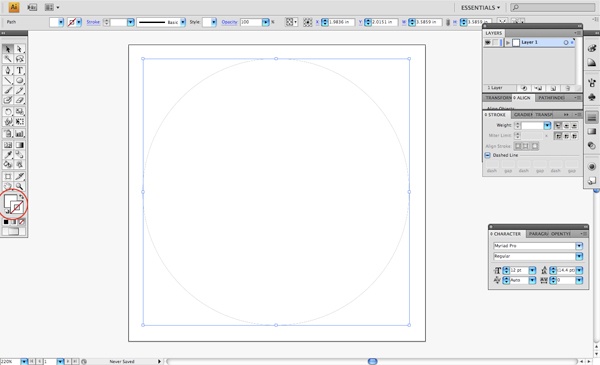This screenshot has width=600, height=365.
Task: Pick the Eraser tool
Action: point(20,100)
